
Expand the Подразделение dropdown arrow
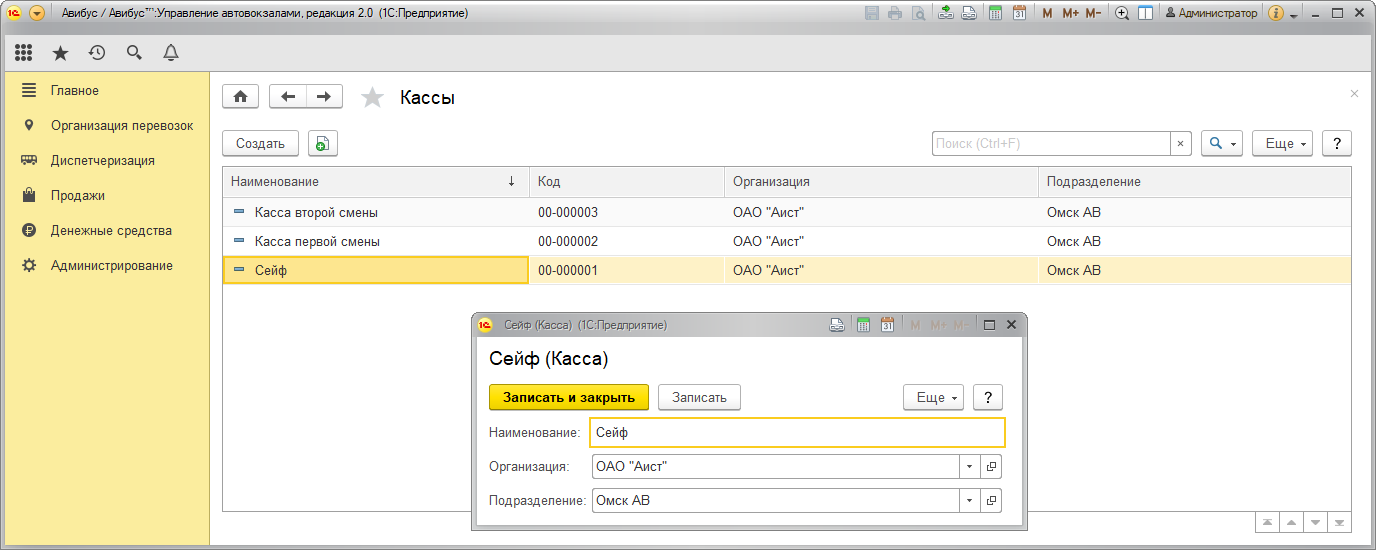[x=969, y=501]
